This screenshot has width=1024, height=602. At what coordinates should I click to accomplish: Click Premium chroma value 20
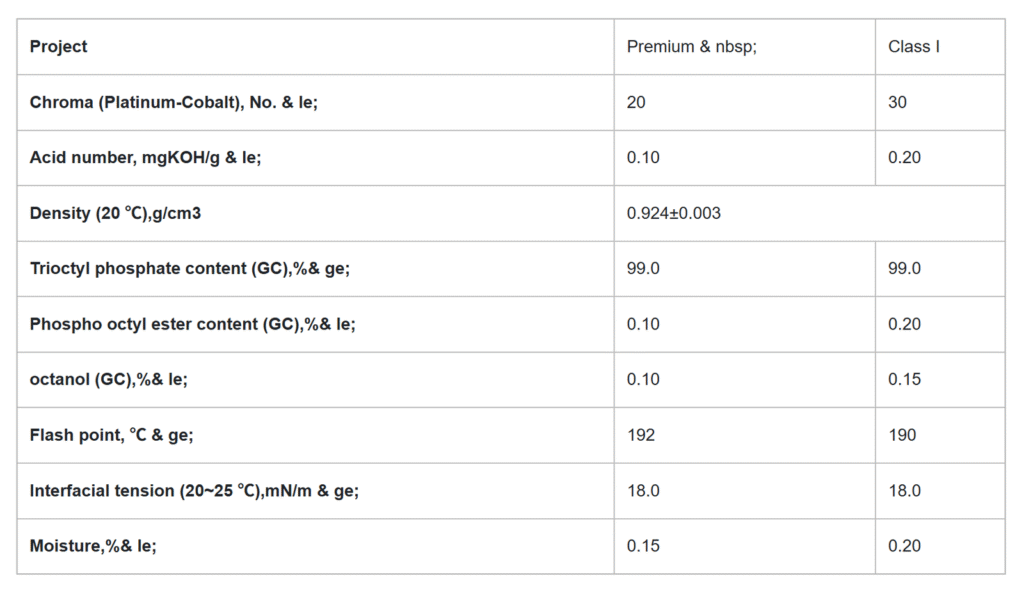pyautogui.click(x=636, y=102)
